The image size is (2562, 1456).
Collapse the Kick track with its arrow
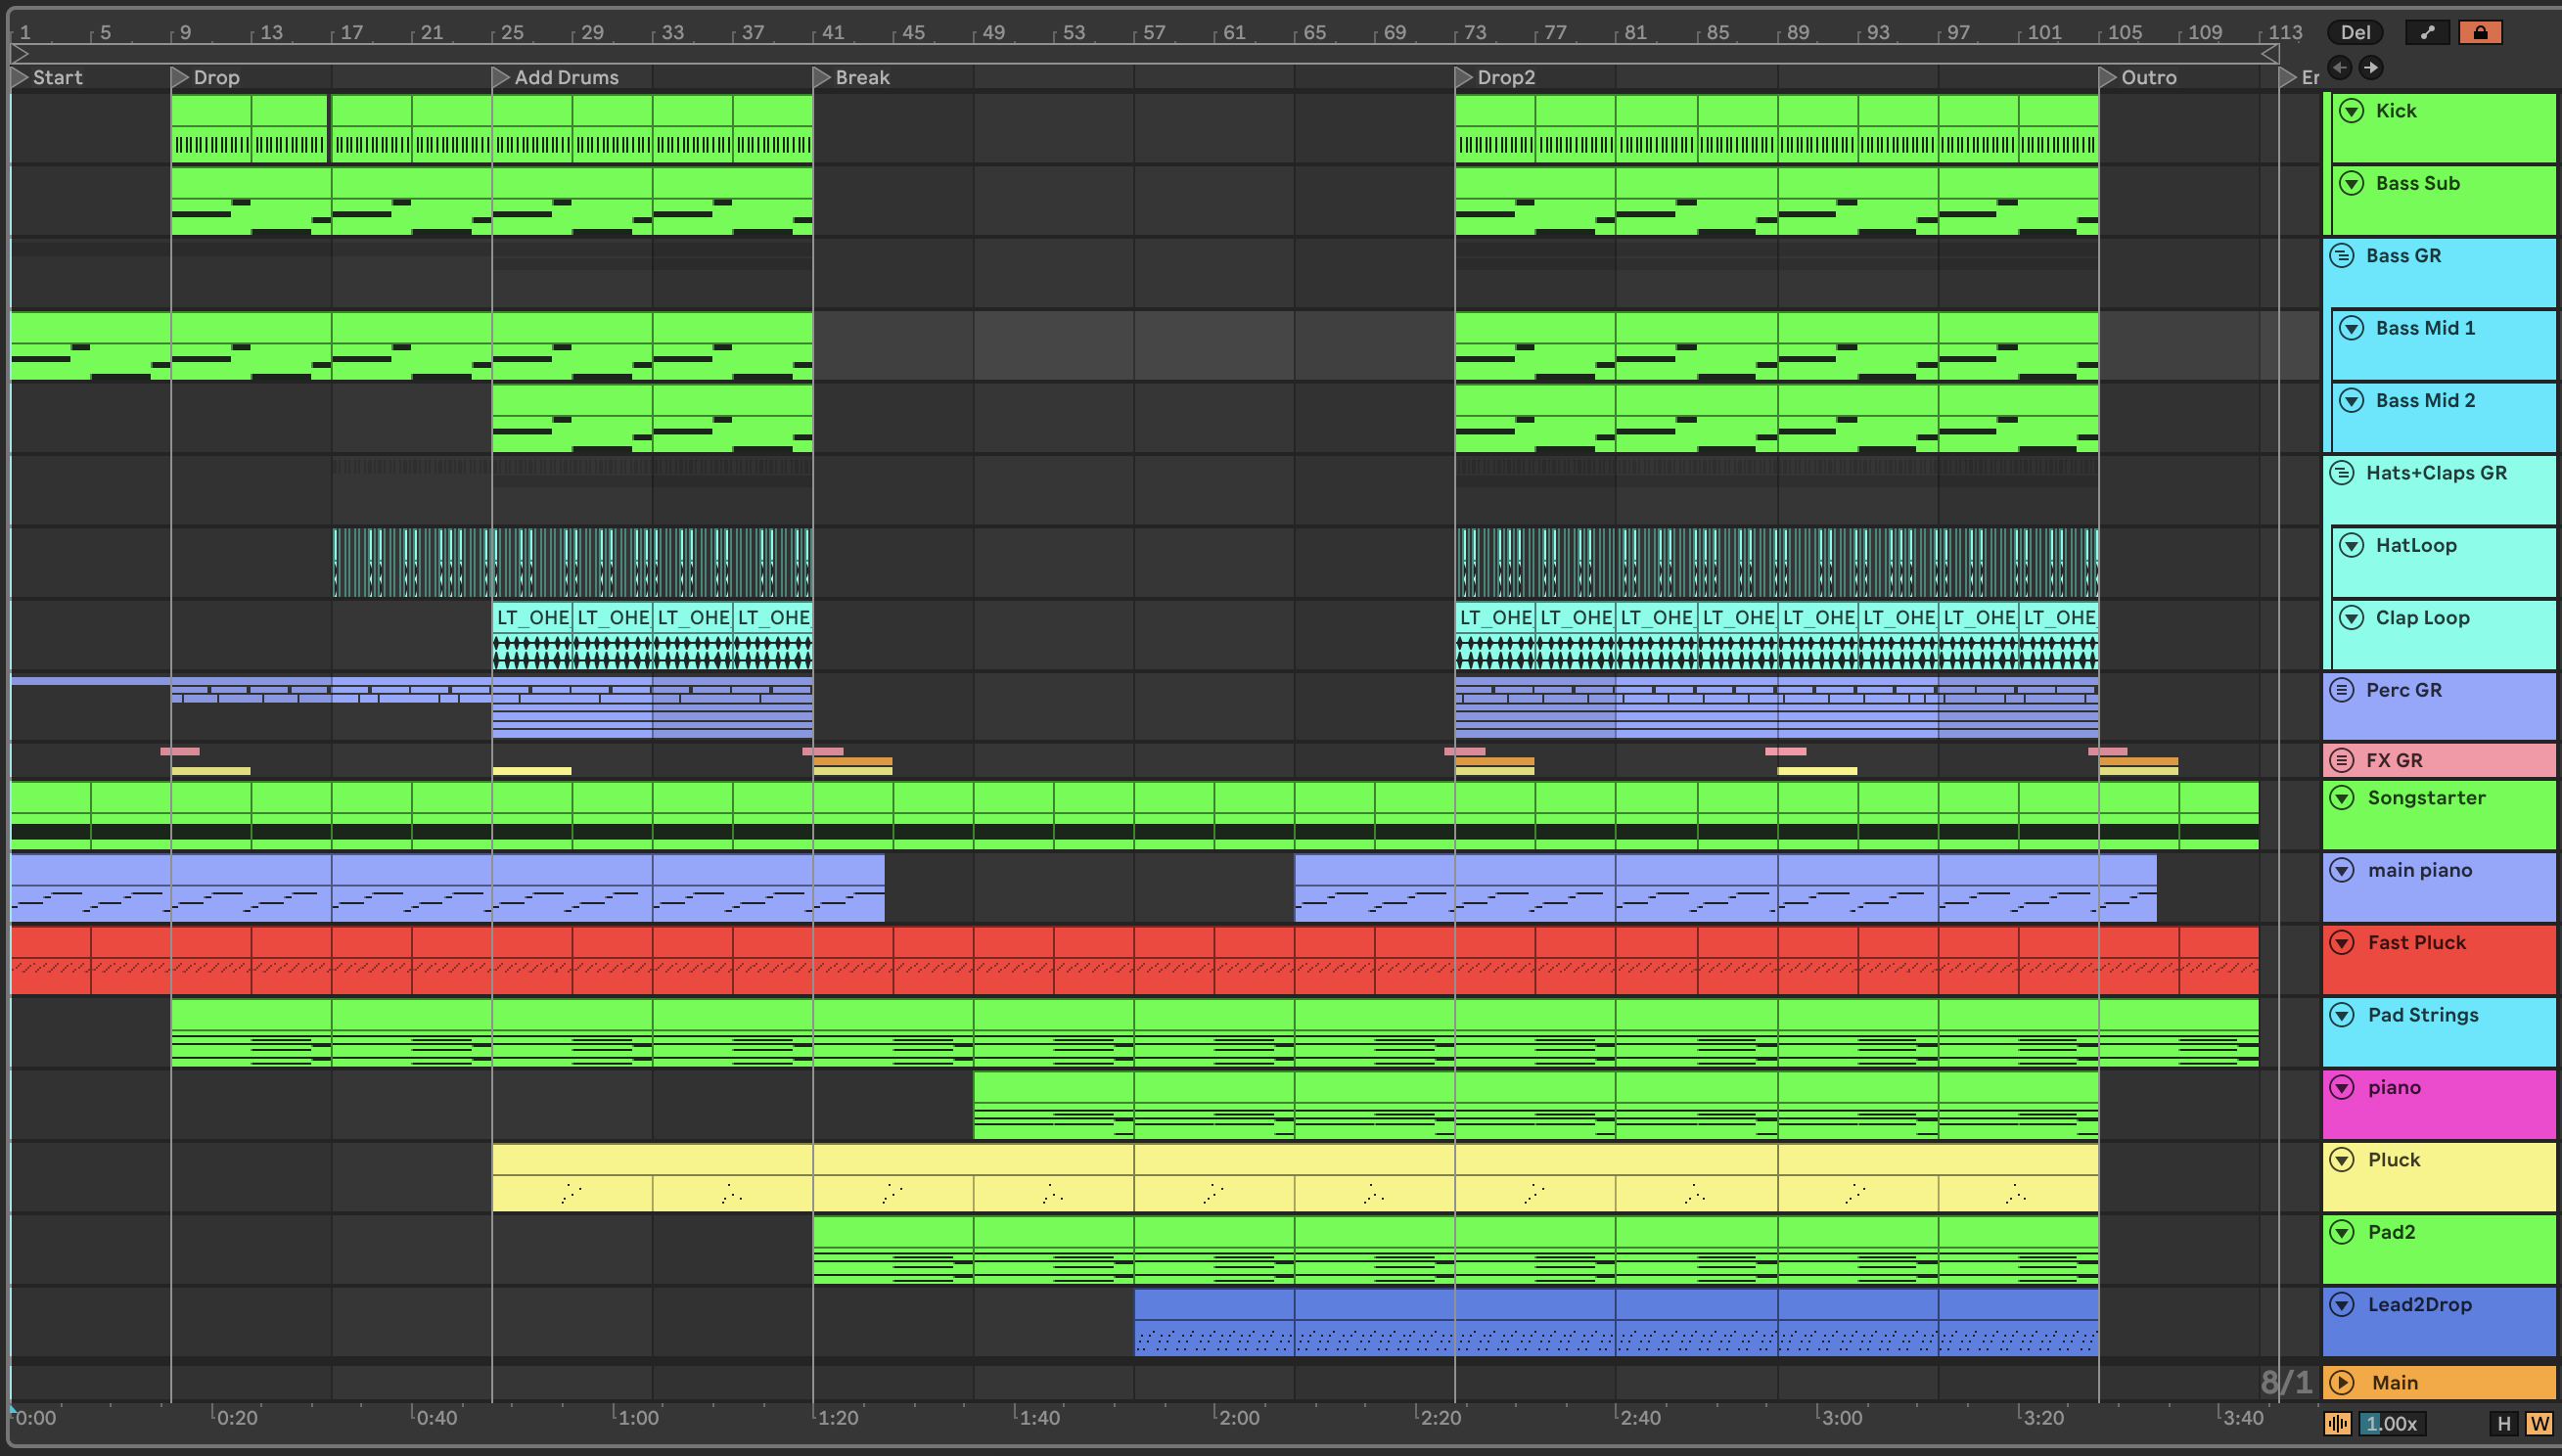tap(2352, 111)
